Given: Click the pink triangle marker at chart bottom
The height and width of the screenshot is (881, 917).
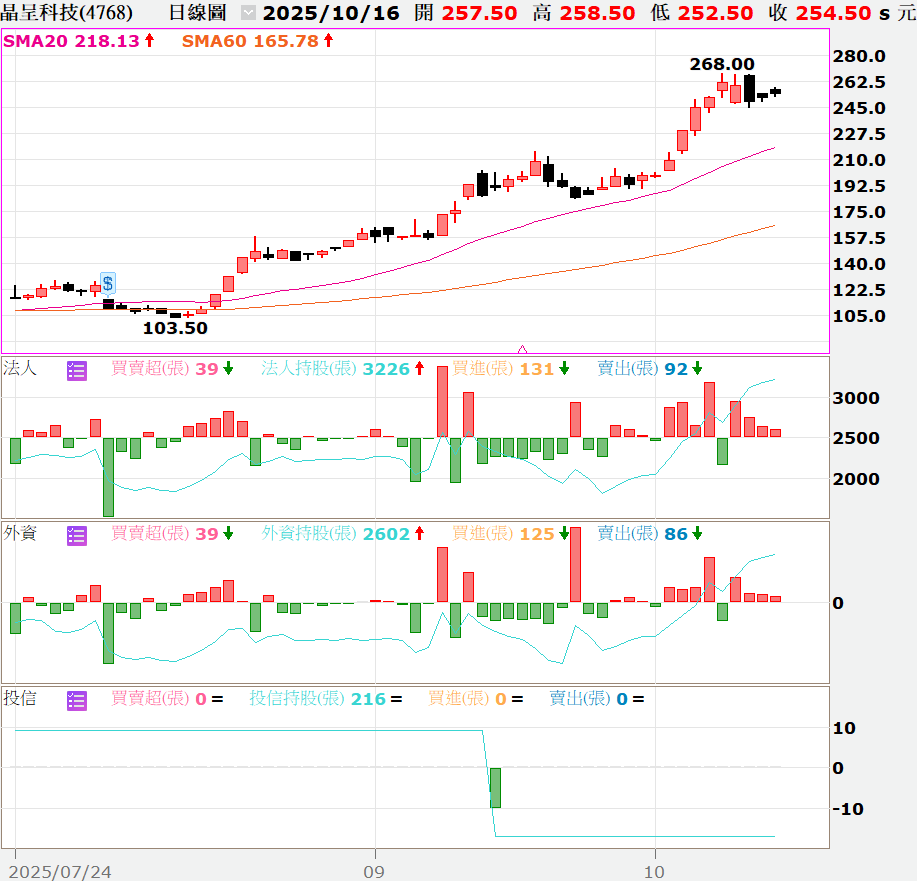Looking at the screenshot, I should pos(522,349).
